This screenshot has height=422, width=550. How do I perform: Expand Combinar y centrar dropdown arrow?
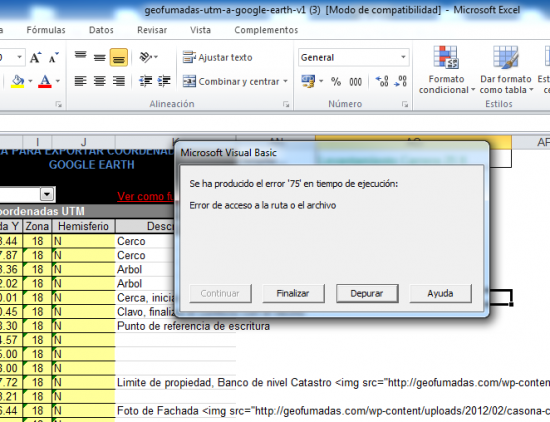point(286,81)
